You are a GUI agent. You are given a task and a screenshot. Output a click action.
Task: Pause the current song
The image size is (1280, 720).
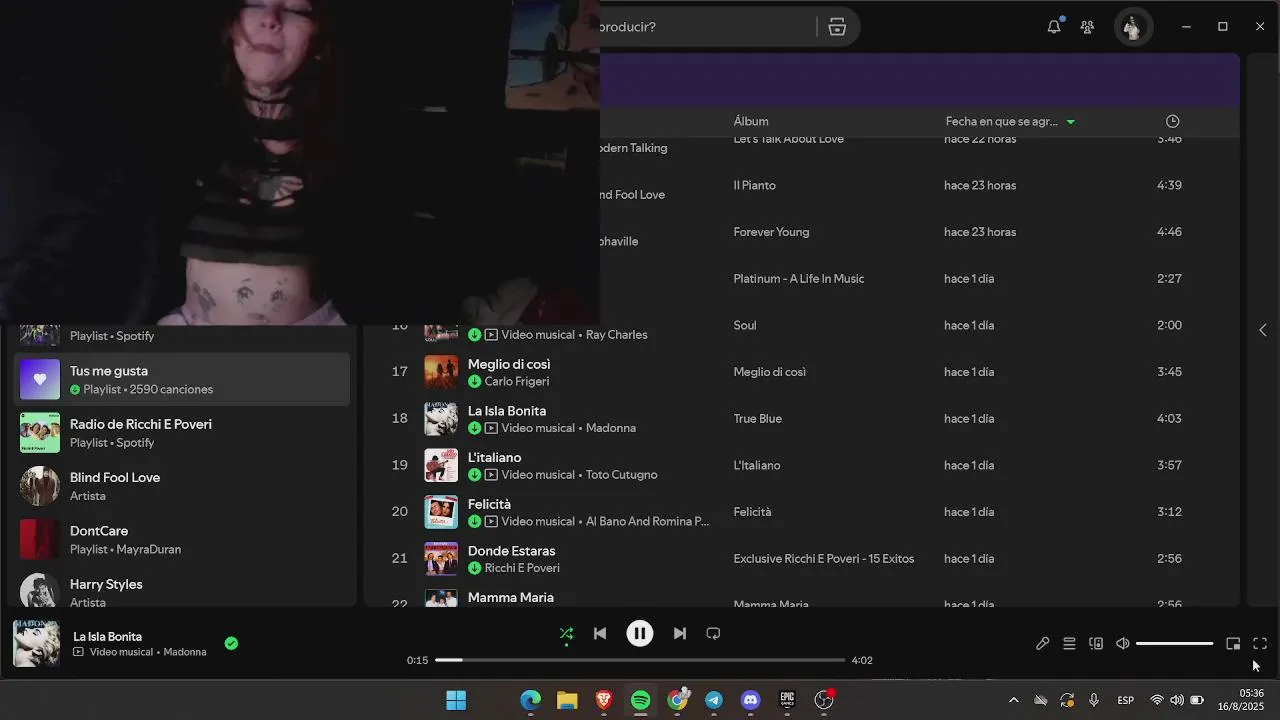tap(640, 633)
